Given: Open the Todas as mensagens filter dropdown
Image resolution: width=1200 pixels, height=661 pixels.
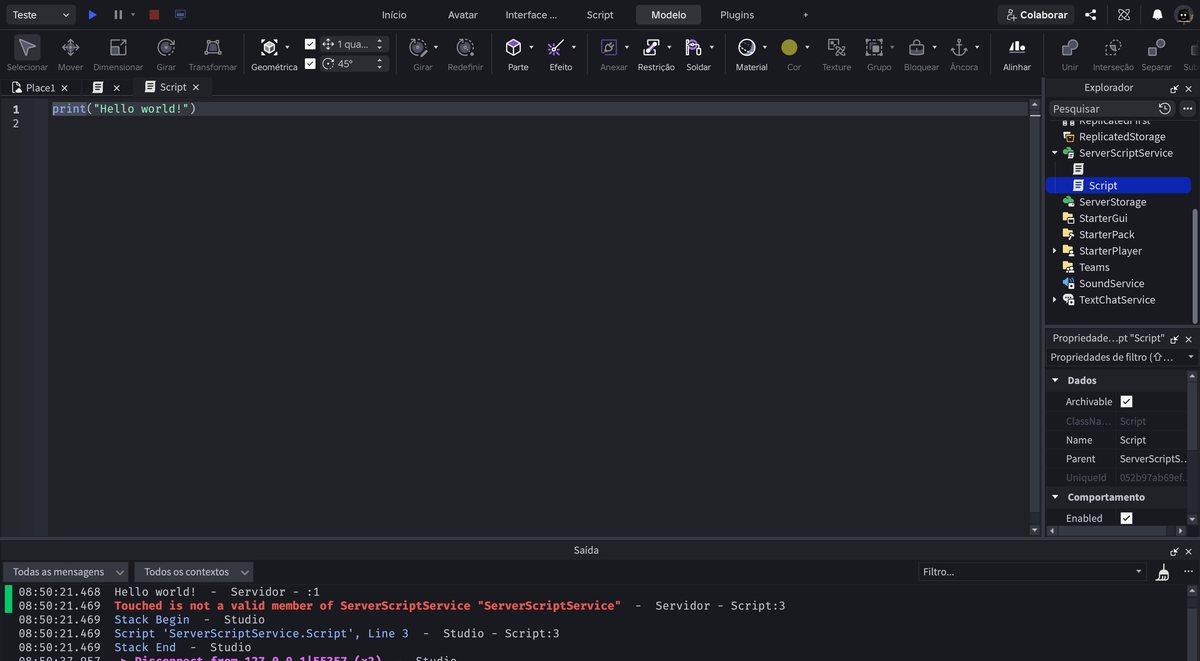Looking at the screenshot, I should coord(66,572).
